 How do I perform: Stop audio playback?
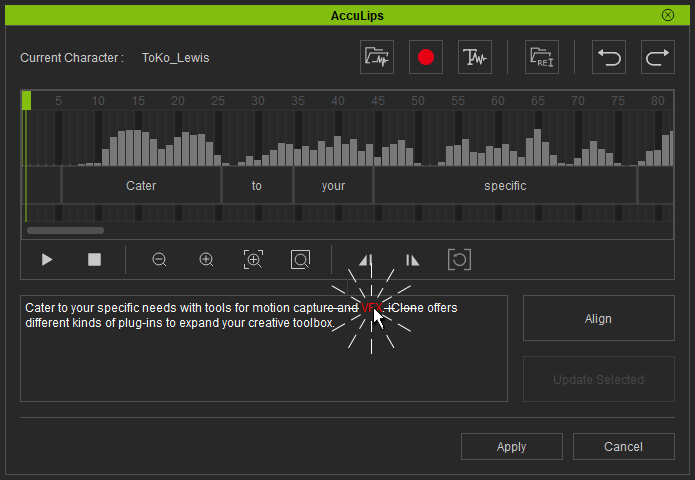tap(95, 260)
